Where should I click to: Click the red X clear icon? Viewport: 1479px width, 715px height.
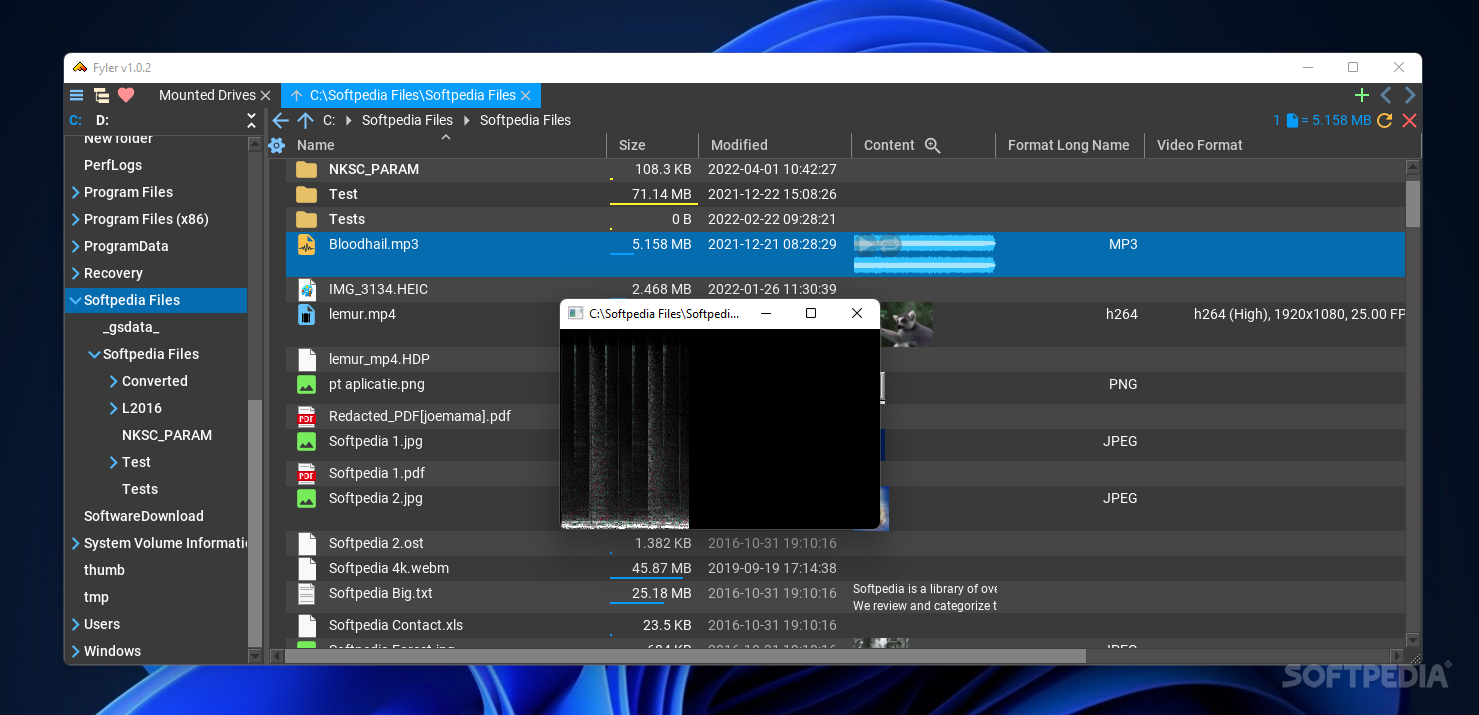pyautogui.click(x=1410, y=120)
